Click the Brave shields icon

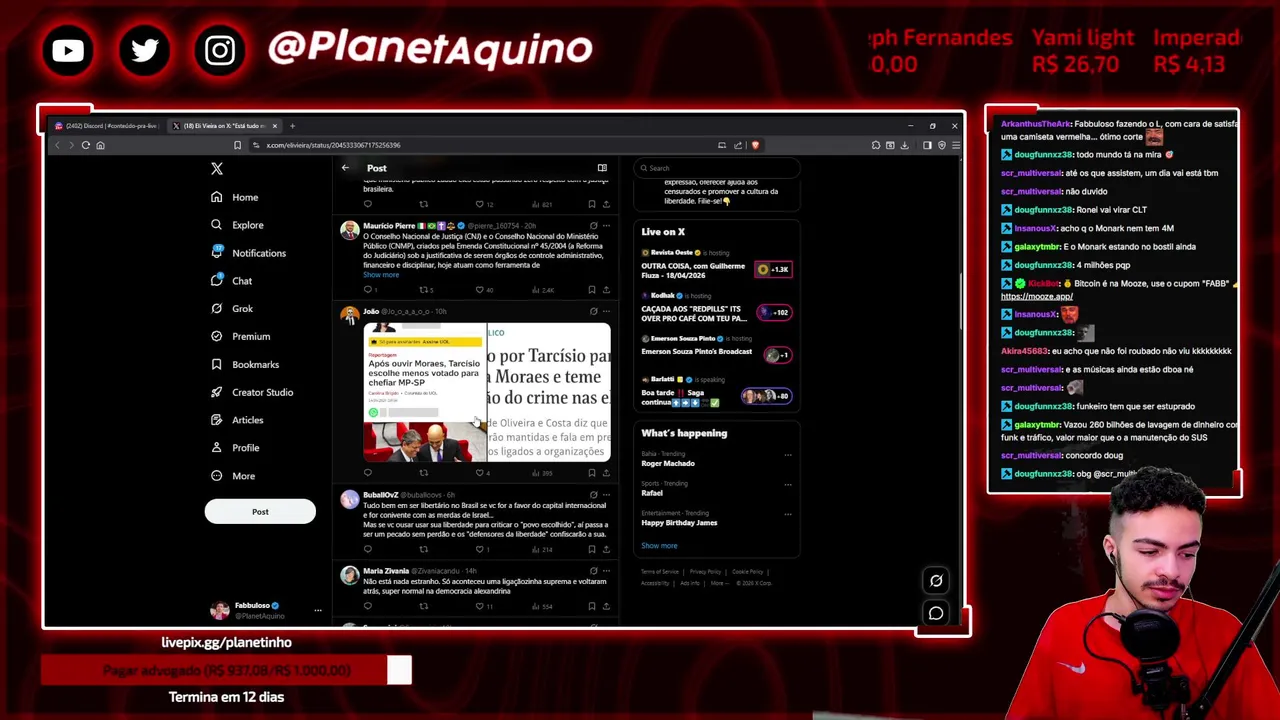point(755,145)
